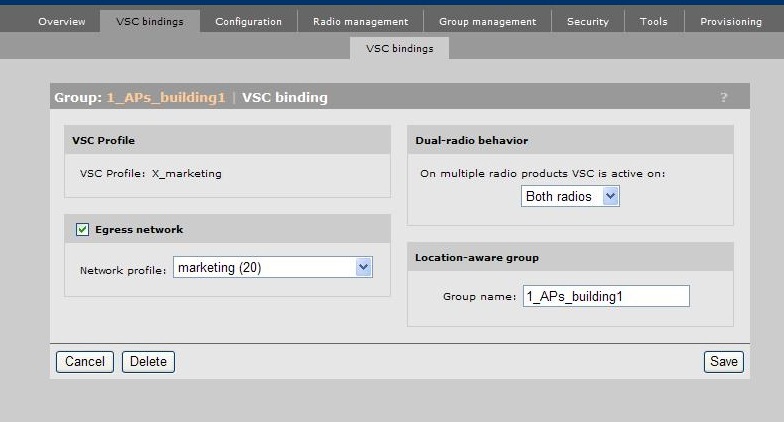The height and width of the screenshot is (422, 784).
Task: Go to the Provisioning tab
Action: pyautogui.click(x=730, y=21)
